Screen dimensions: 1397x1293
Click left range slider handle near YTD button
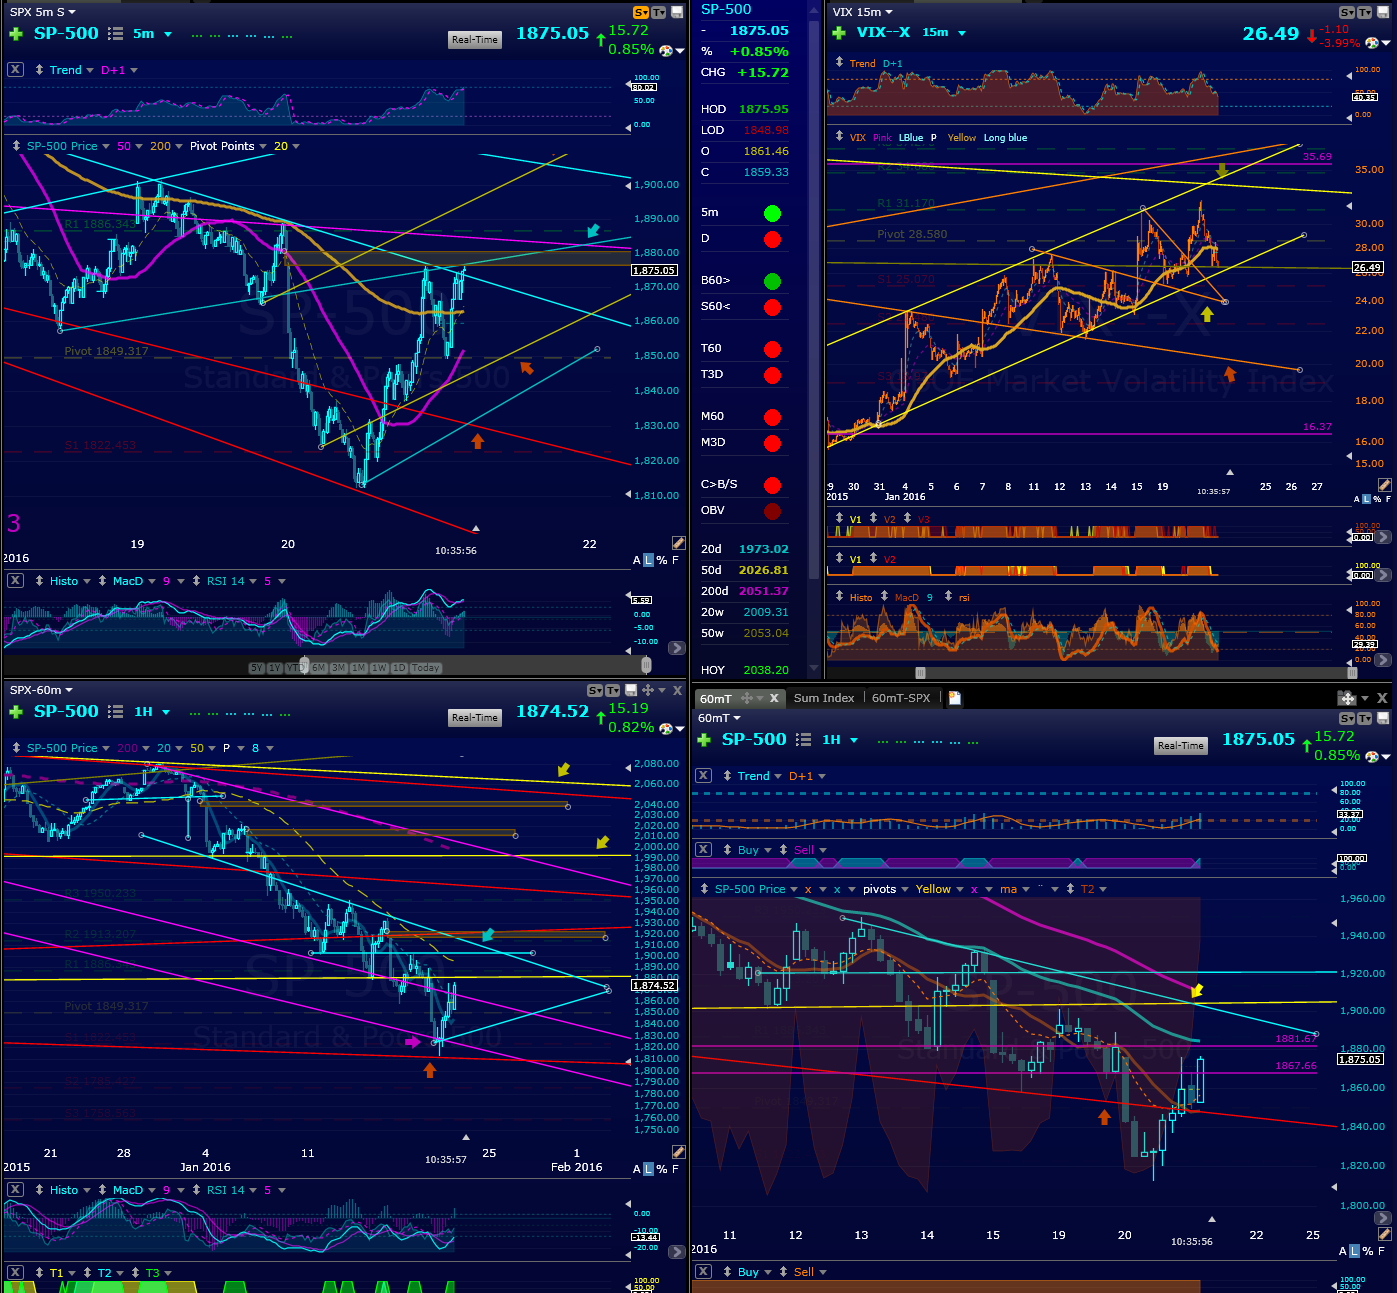point(304,667)
